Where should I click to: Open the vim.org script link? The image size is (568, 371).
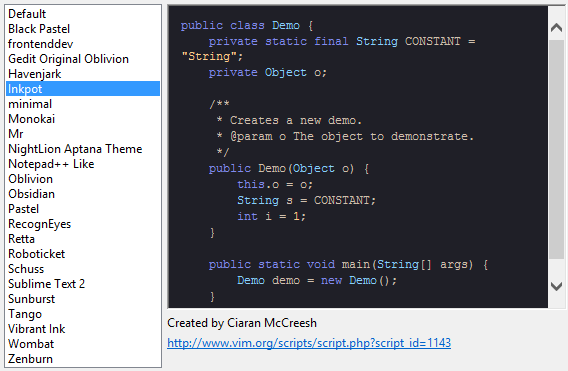[x=309, y=343]
